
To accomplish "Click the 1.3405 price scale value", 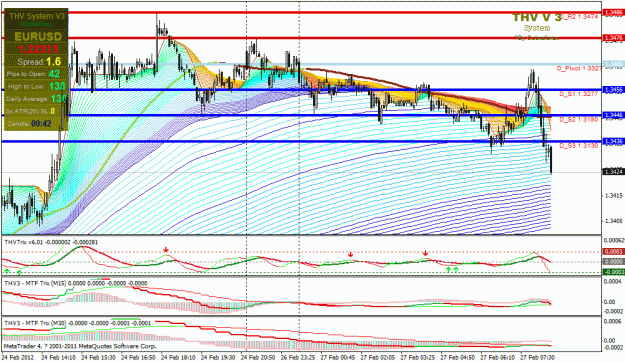I will tap(614, 221).
